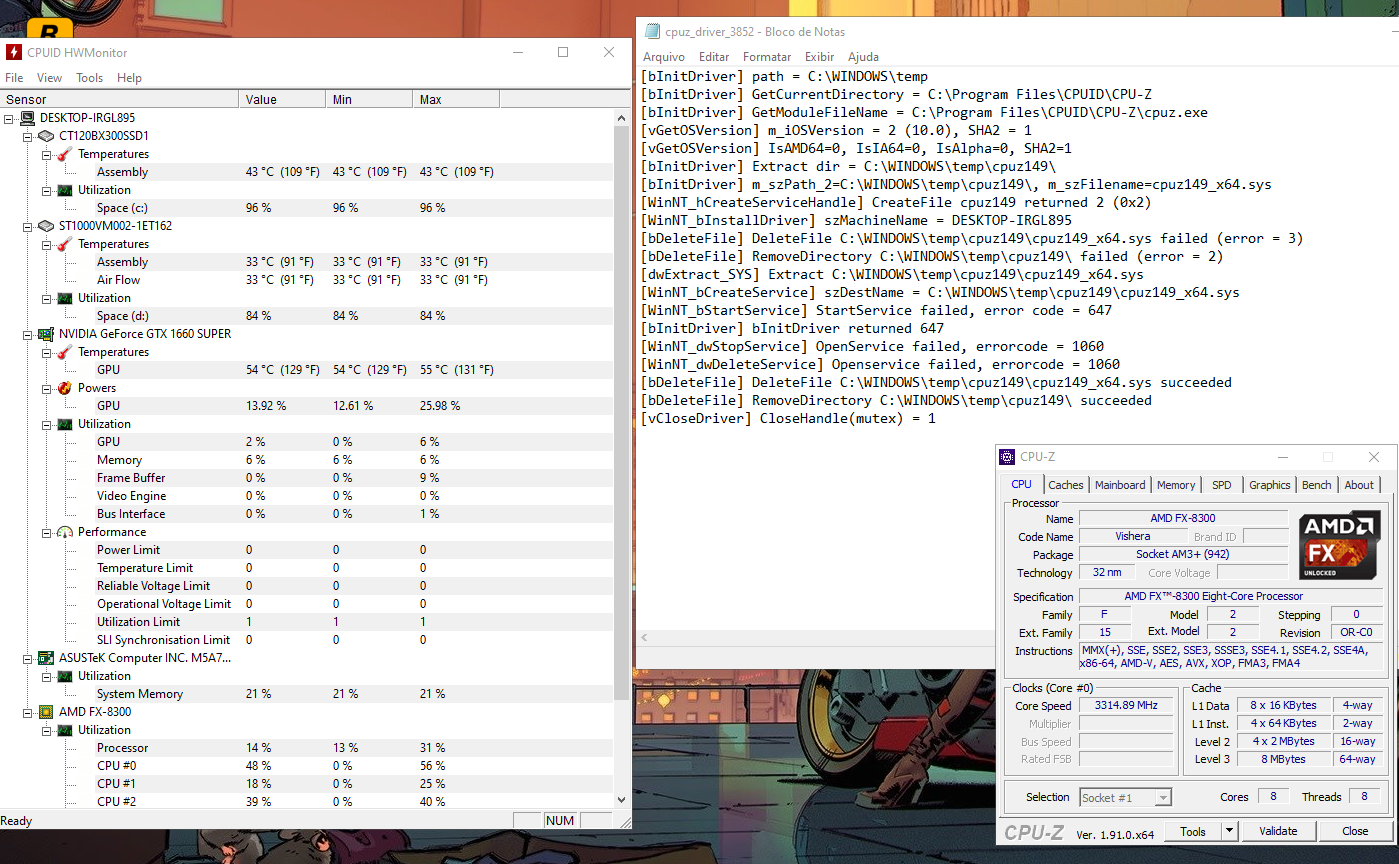Image resolution: width=1399 pixels, height=864 pixels.
Task: Click the HWMonitor vertical scrollbar up arrow
Action: (622, 116)
